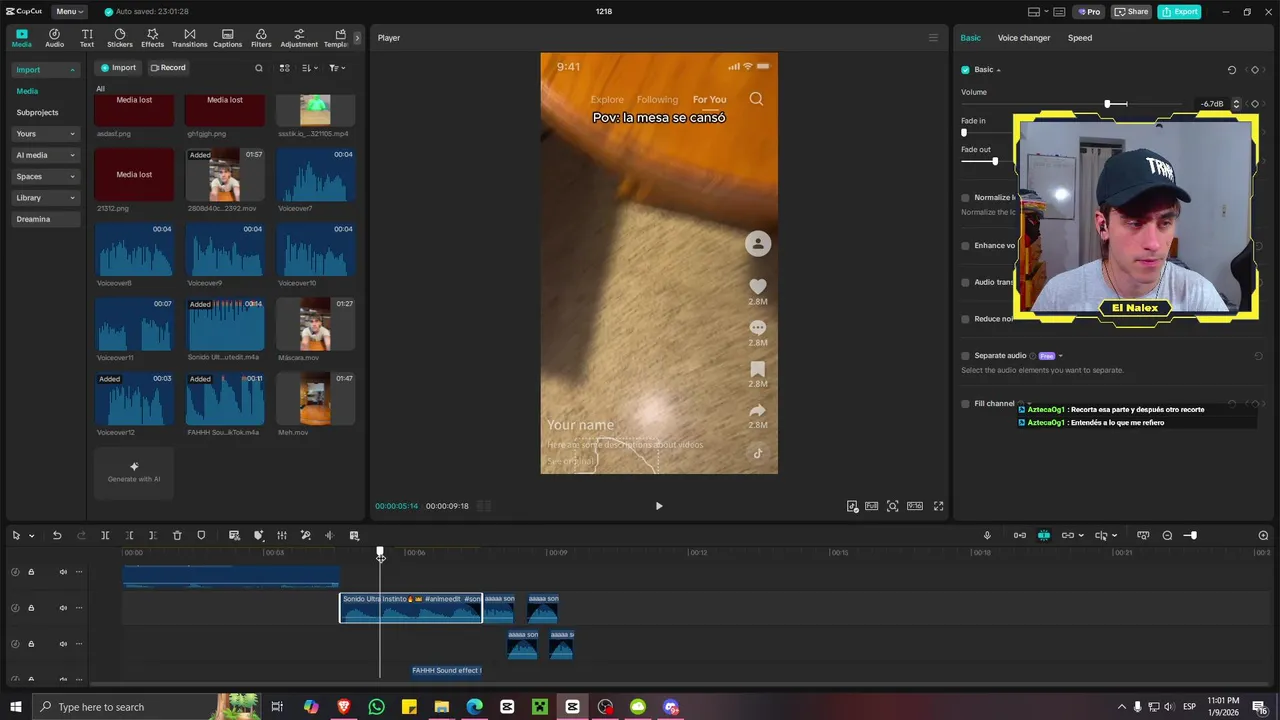Open the media sort dropdown
Image resolution: width=1280 pixels, height=720 pixels.
click(x=309, y=68)
